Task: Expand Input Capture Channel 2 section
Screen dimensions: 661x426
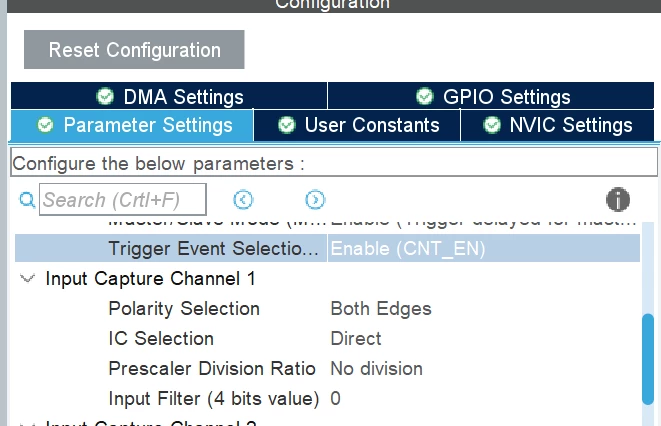Action: tap(28, 423)
